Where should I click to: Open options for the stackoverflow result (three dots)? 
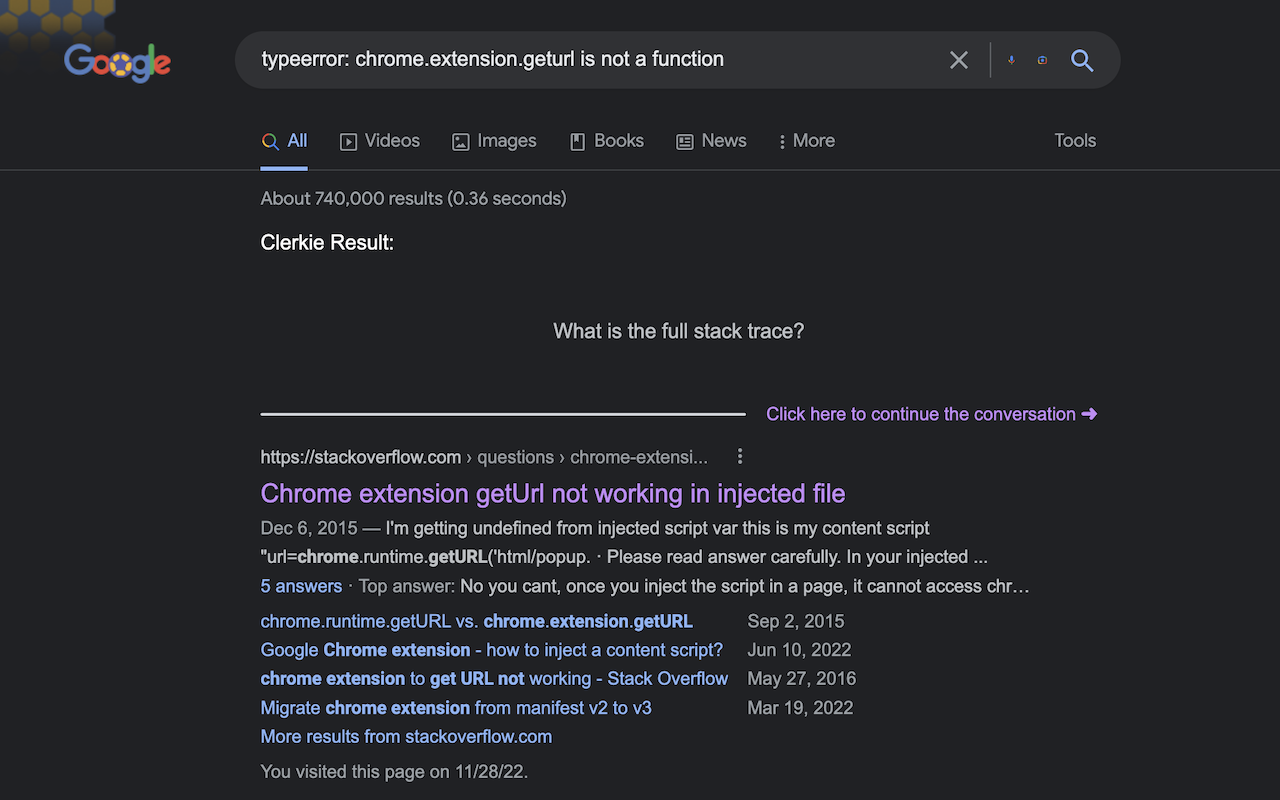click(x=740, y=457)
